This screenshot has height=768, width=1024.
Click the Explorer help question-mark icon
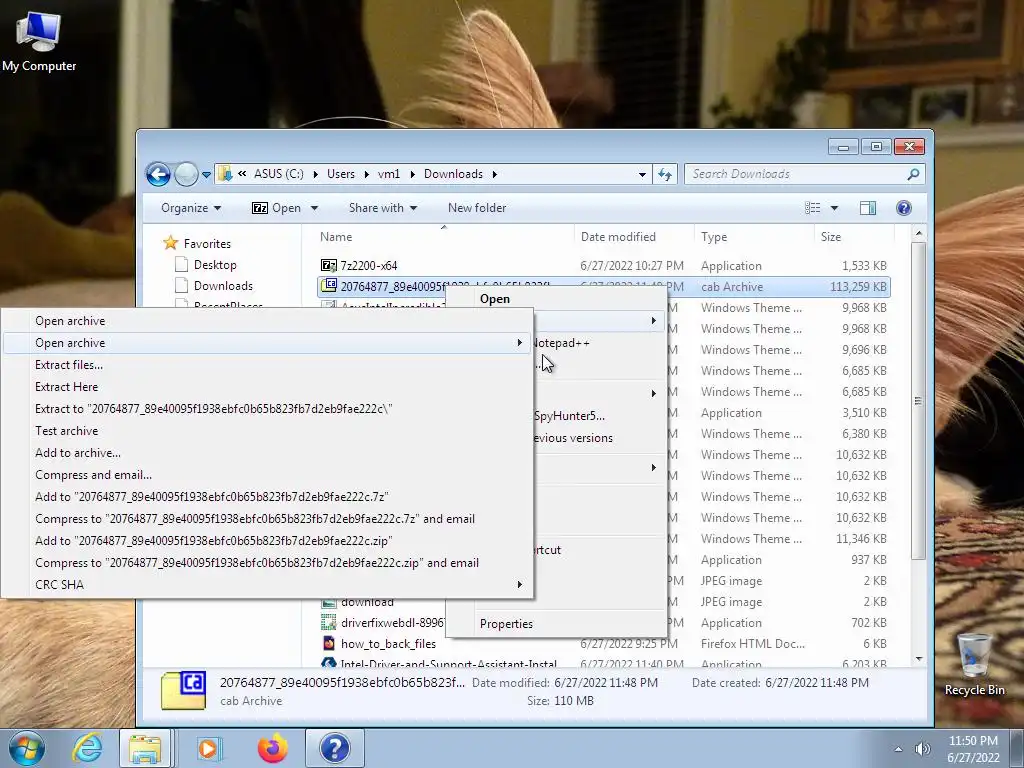point(904,208)
